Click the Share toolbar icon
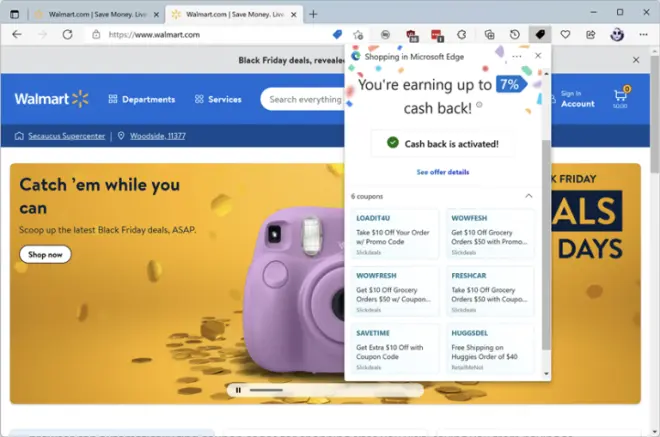This screenshot has height=437, width=660. 591,35
